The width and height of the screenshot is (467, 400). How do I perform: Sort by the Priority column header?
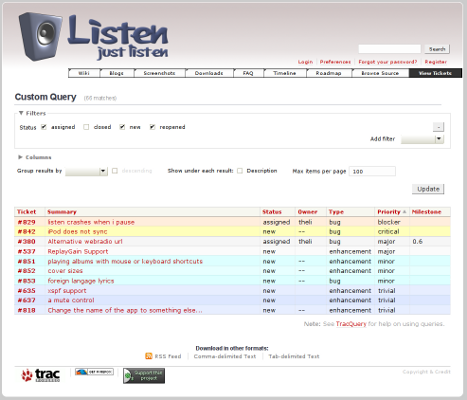(x=389, y=212)
